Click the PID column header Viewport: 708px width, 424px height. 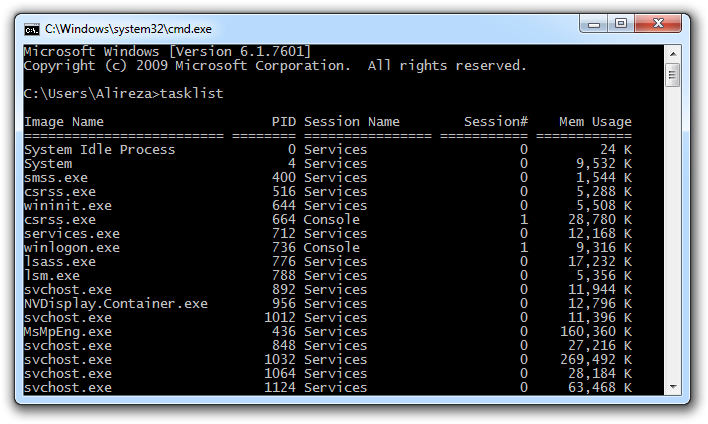click(x=284, y=121)
